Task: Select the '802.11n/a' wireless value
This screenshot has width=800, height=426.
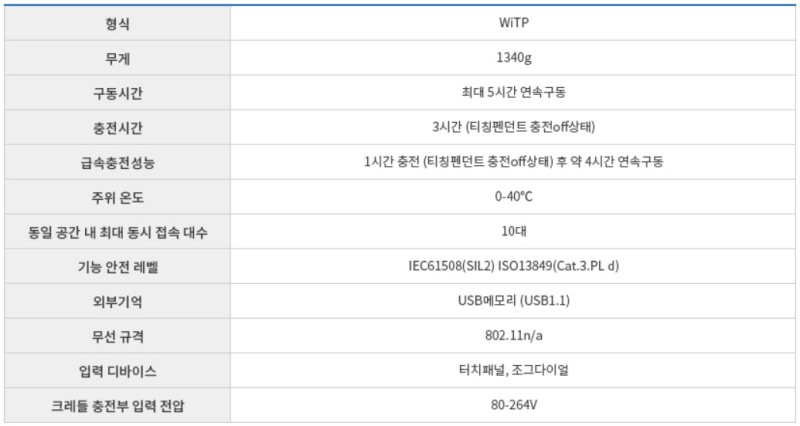Action: click(515, 335)
